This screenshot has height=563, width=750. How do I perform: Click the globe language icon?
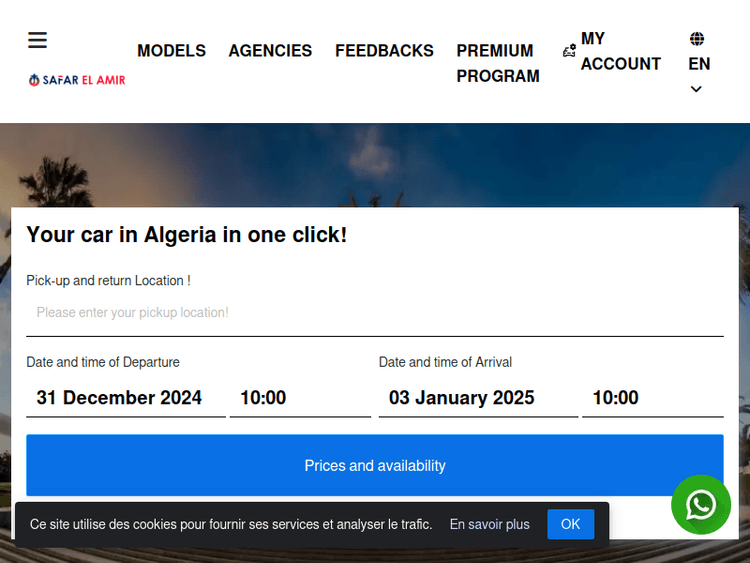tap(697, 39)
